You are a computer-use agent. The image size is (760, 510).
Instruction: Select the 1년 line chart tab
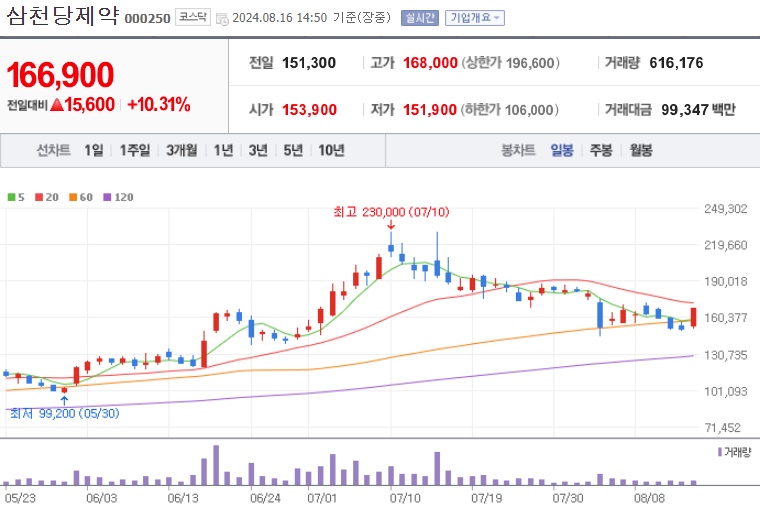tap(223, 150)
